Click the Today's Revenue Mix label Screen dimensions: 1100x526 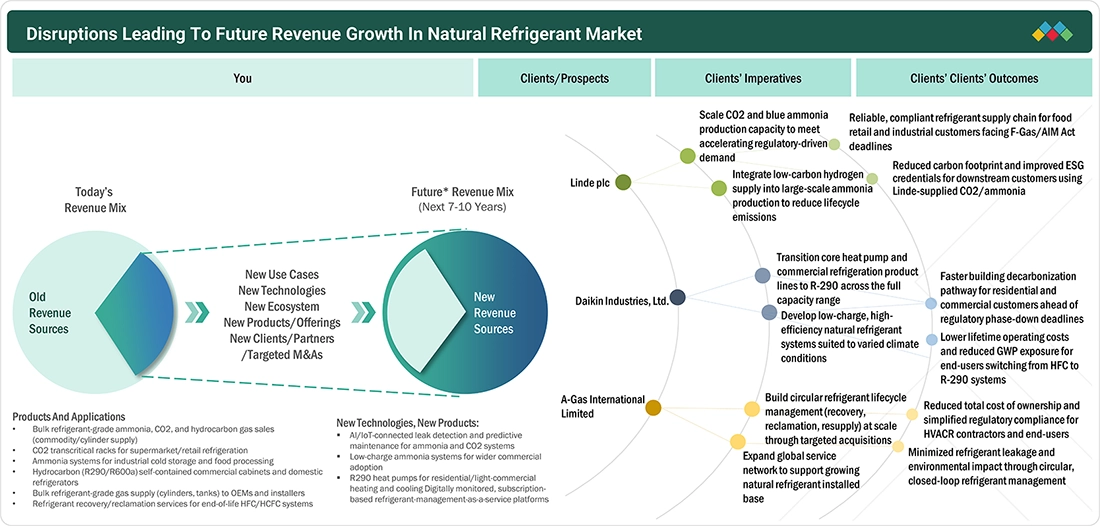[x=93, y=199]
